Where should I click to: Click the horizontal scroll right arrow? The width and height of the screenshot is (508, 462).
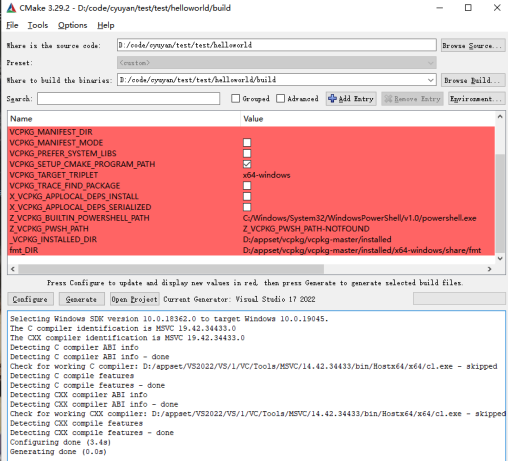(x=489, y=269)
